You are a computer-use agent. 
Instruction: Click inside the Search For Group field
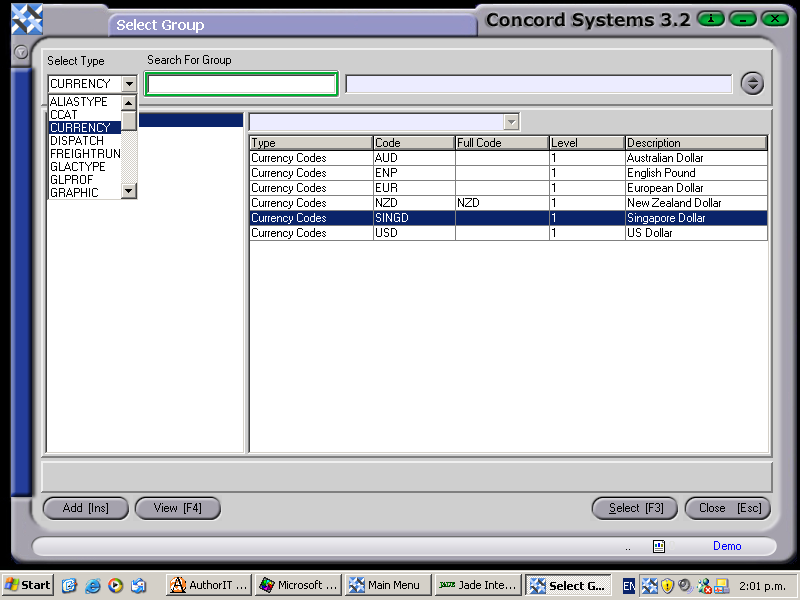[x=240, y=84]
